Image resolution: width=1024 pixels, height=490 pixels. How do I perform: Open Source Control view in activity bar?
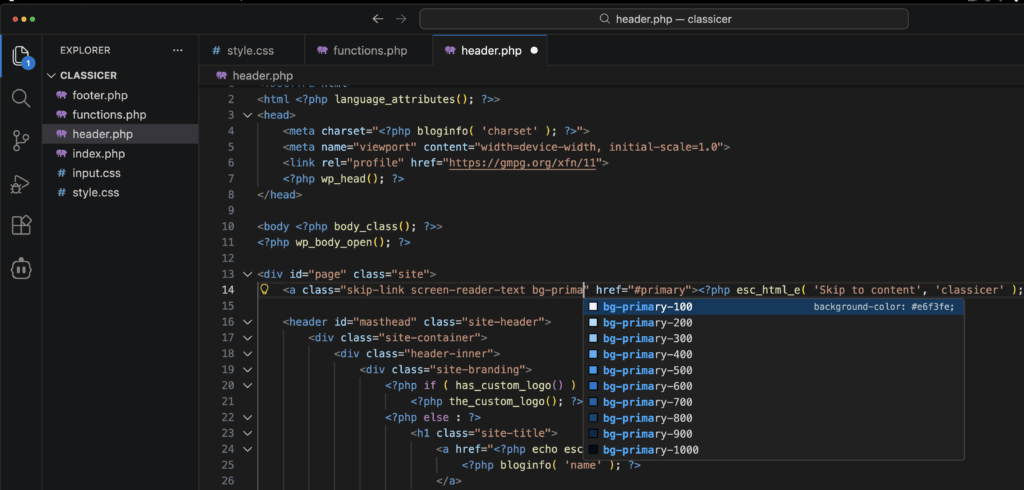(21, 140)
